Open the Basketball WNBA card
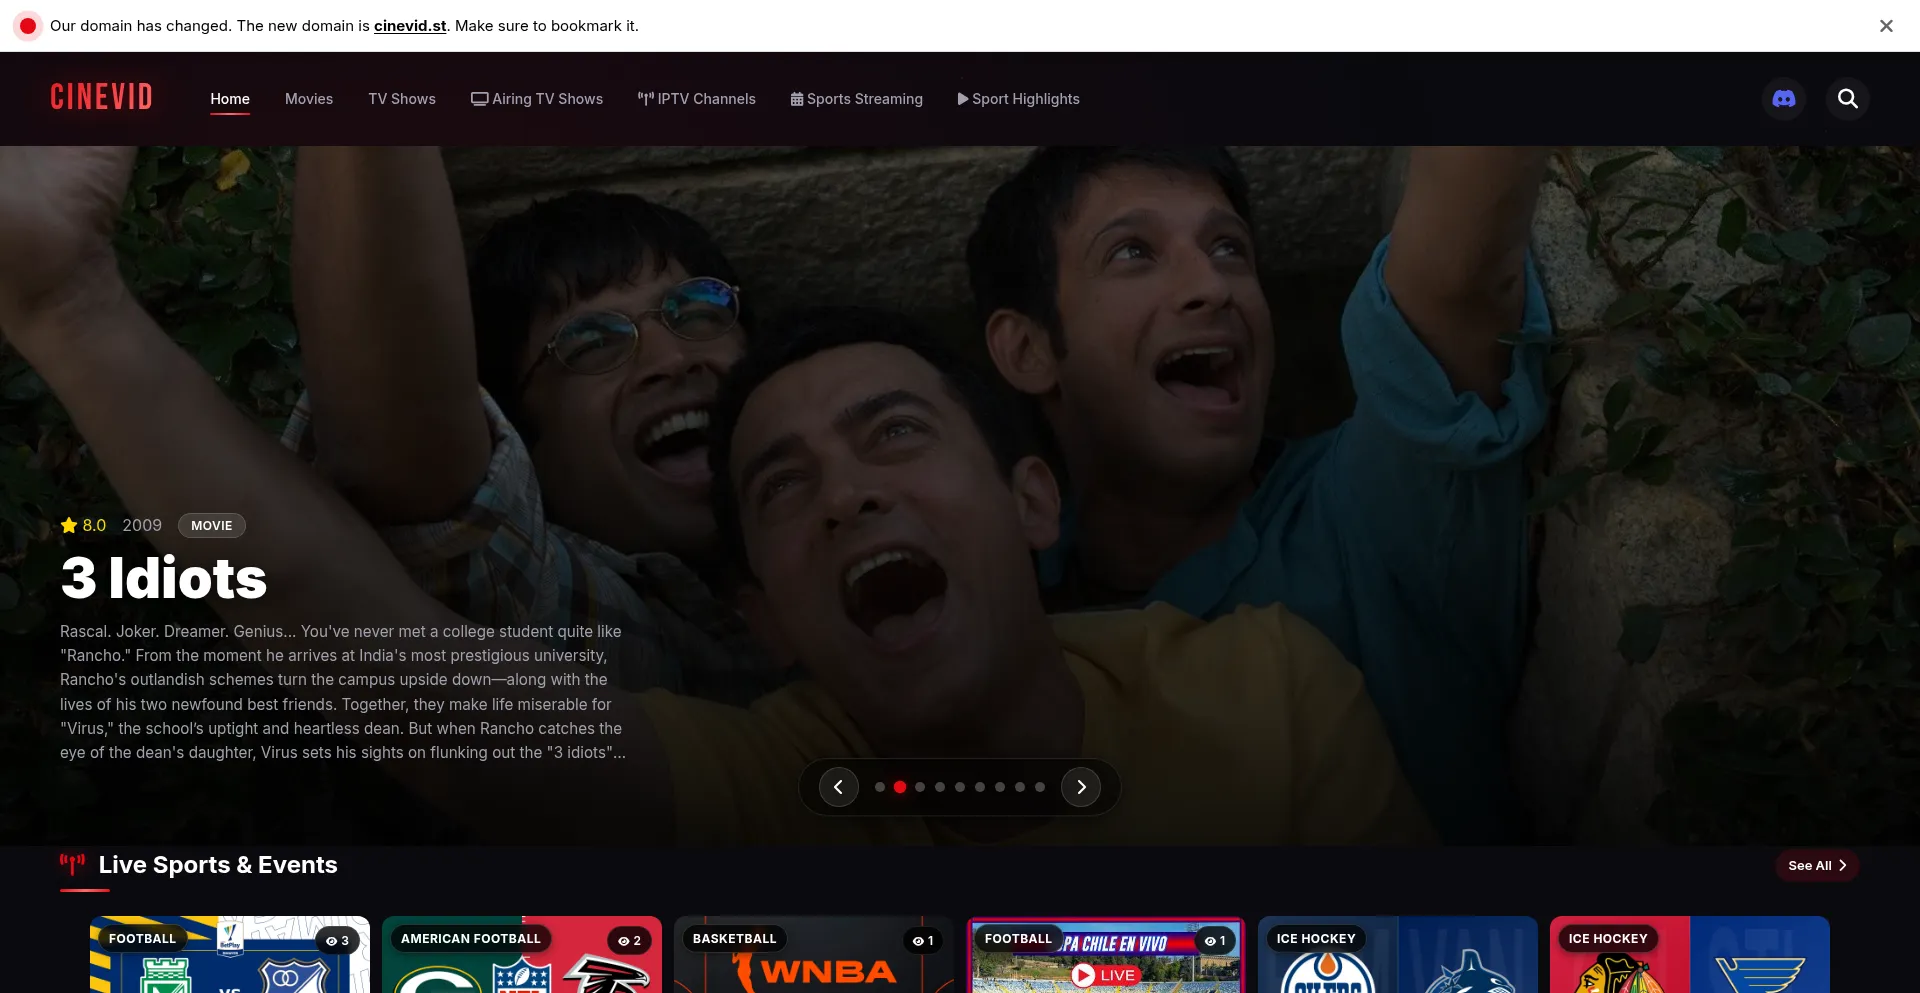Screen dimensions: 1920x993 814,955
